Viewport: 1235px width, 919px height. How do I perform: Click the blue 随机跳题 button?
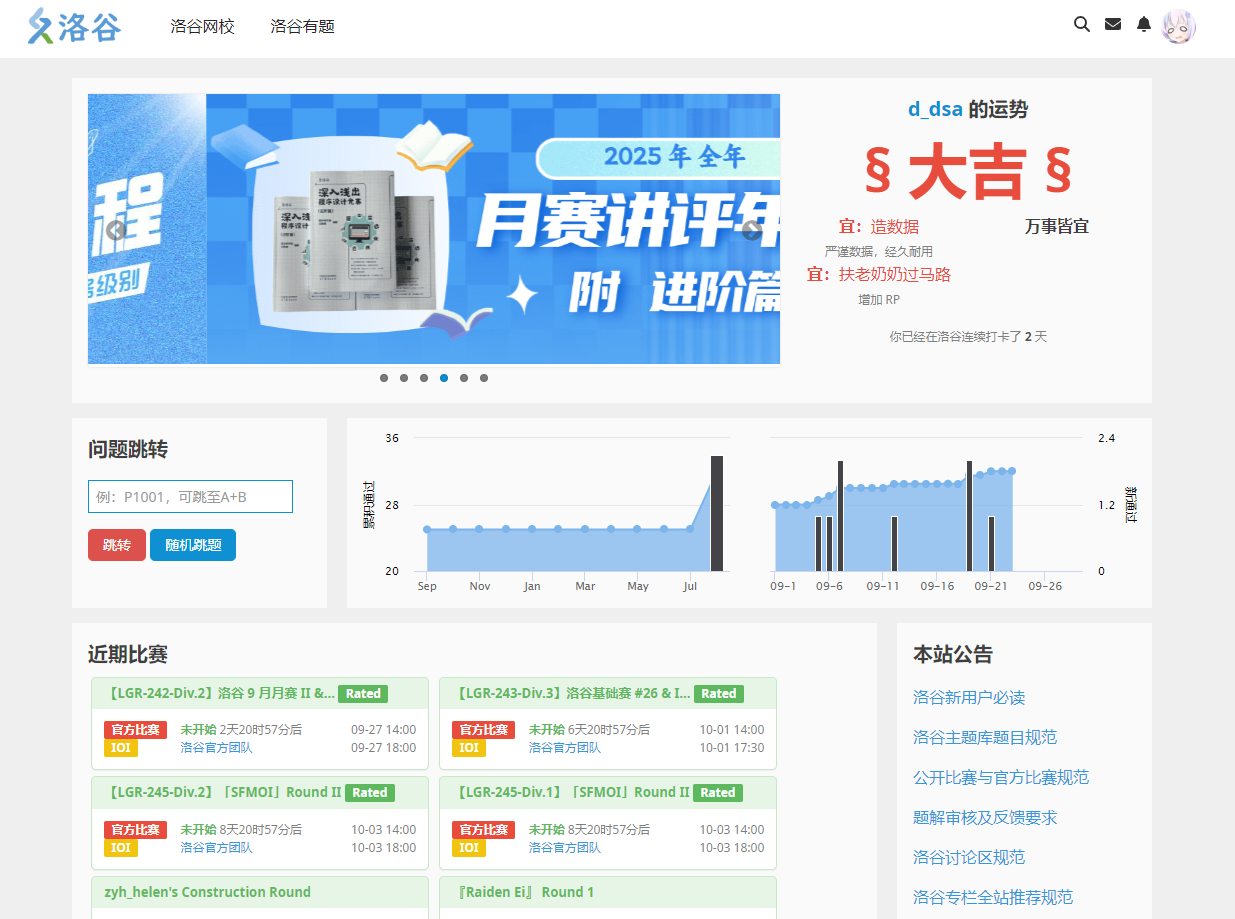point(193,545)
